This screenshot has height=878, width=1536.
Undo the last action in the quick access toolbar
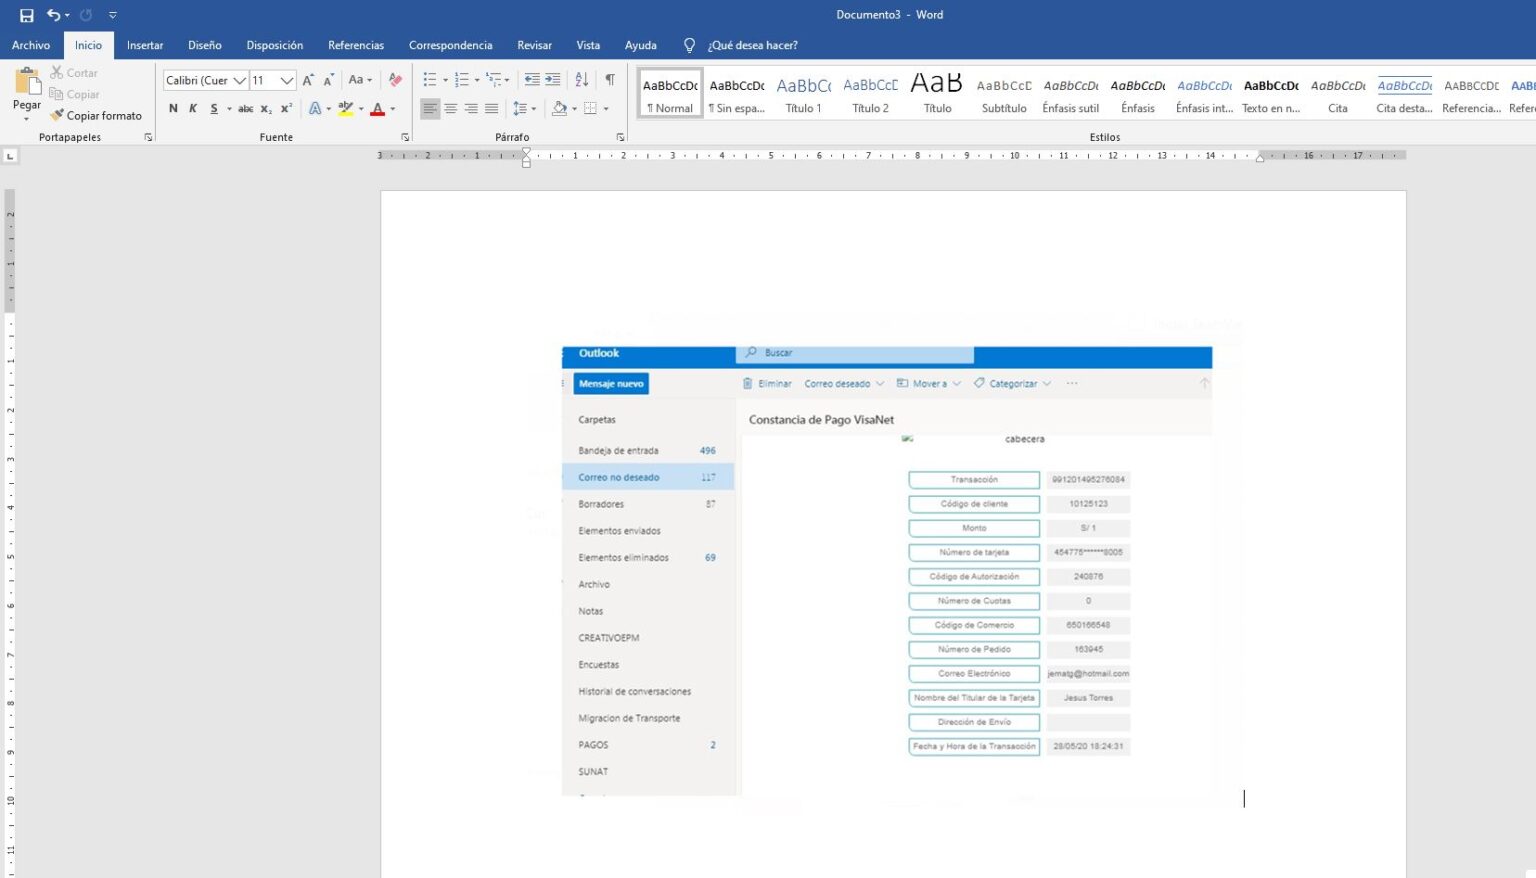(x=53, y=15)
